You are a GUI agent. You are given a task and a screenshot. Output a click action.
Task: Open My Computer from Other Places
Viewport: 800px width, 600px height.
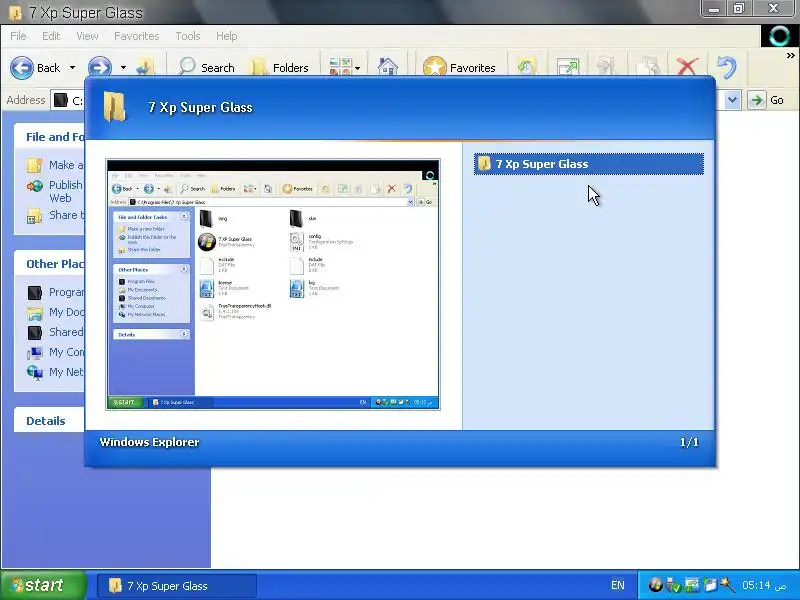[55, 352]
